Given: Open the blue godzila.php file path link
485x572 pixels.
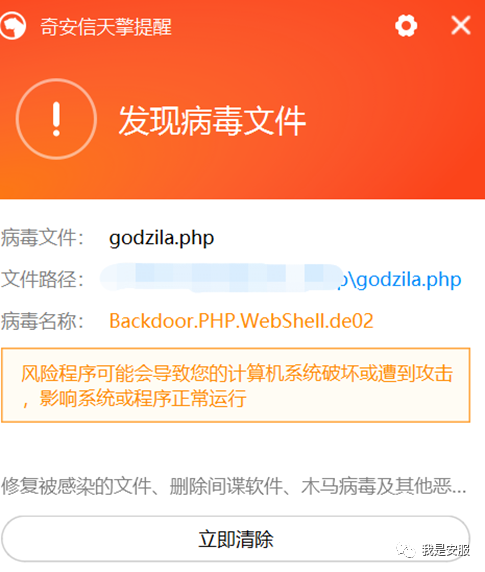Looking at the screenshot, I should click(400, 280).
